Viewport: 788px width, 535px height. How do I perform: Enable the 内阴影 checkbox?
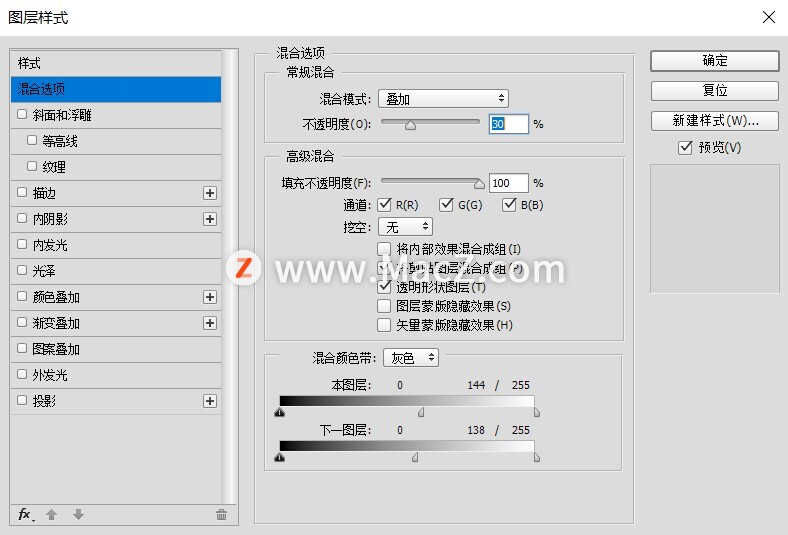[22, 218]
